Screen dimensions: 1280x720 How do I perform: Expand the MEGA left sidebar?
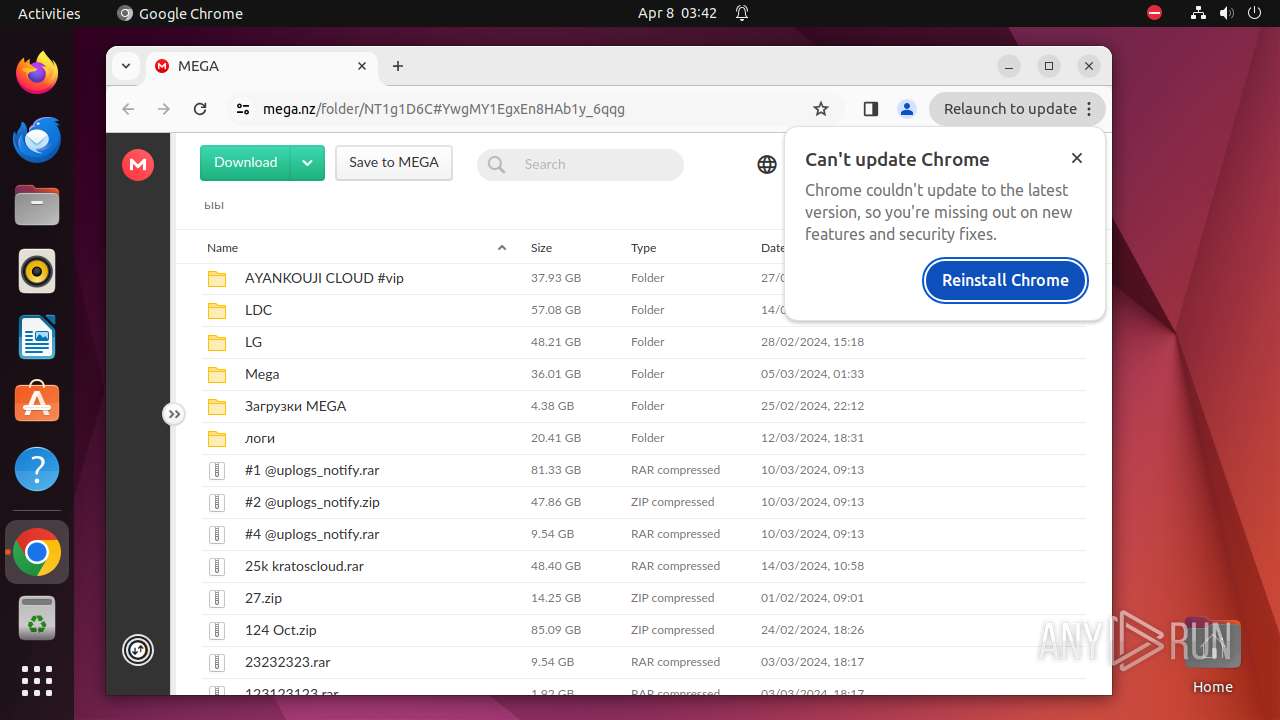pyautogui.click(x=174, y=414)
